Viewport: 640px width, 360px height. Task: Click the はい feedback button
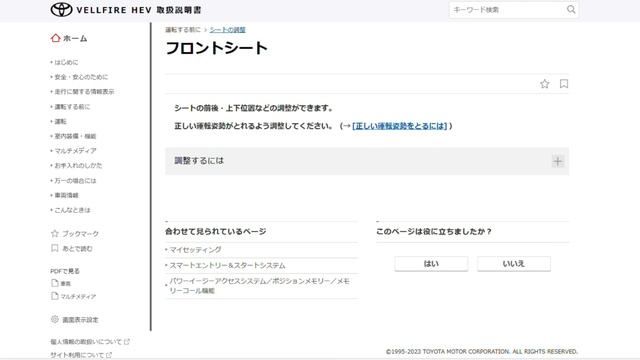click(x=431, y=264)
